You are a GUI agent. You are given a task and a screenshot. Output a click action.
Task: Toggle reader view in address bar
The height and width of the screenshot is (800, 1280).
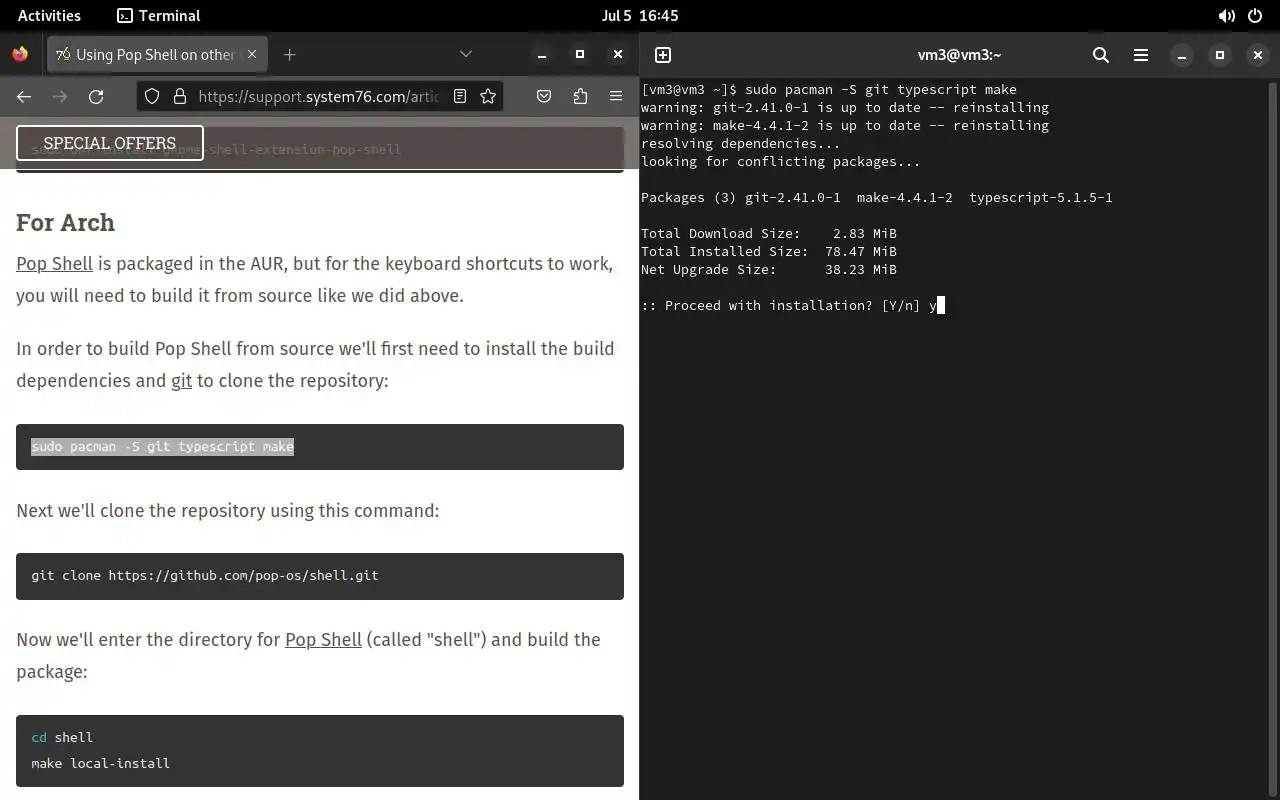pos(460,96)
